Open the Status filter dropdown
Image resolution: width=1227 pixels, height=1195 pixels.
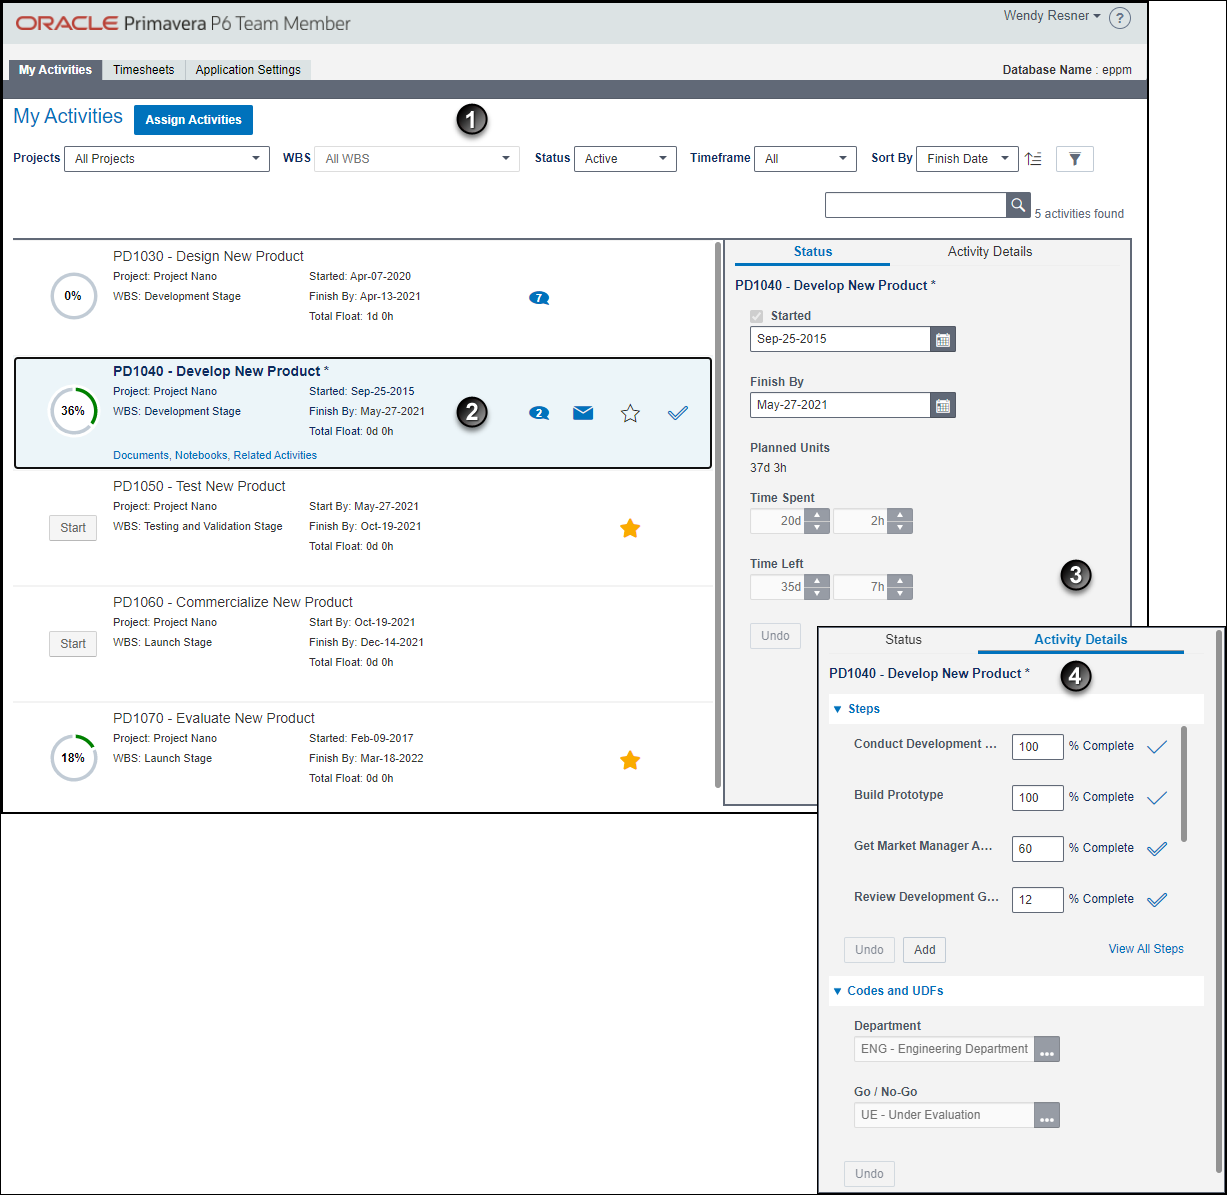pos(626,159)
